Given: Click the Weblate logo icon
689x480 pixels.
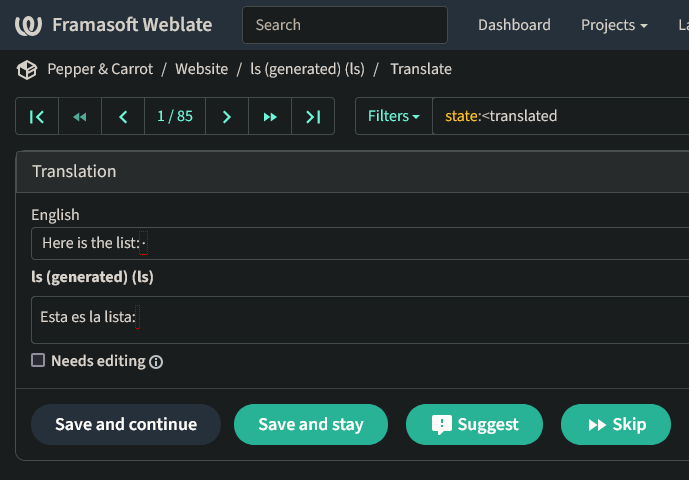Looking at the screenshot, I should (28, 25).
